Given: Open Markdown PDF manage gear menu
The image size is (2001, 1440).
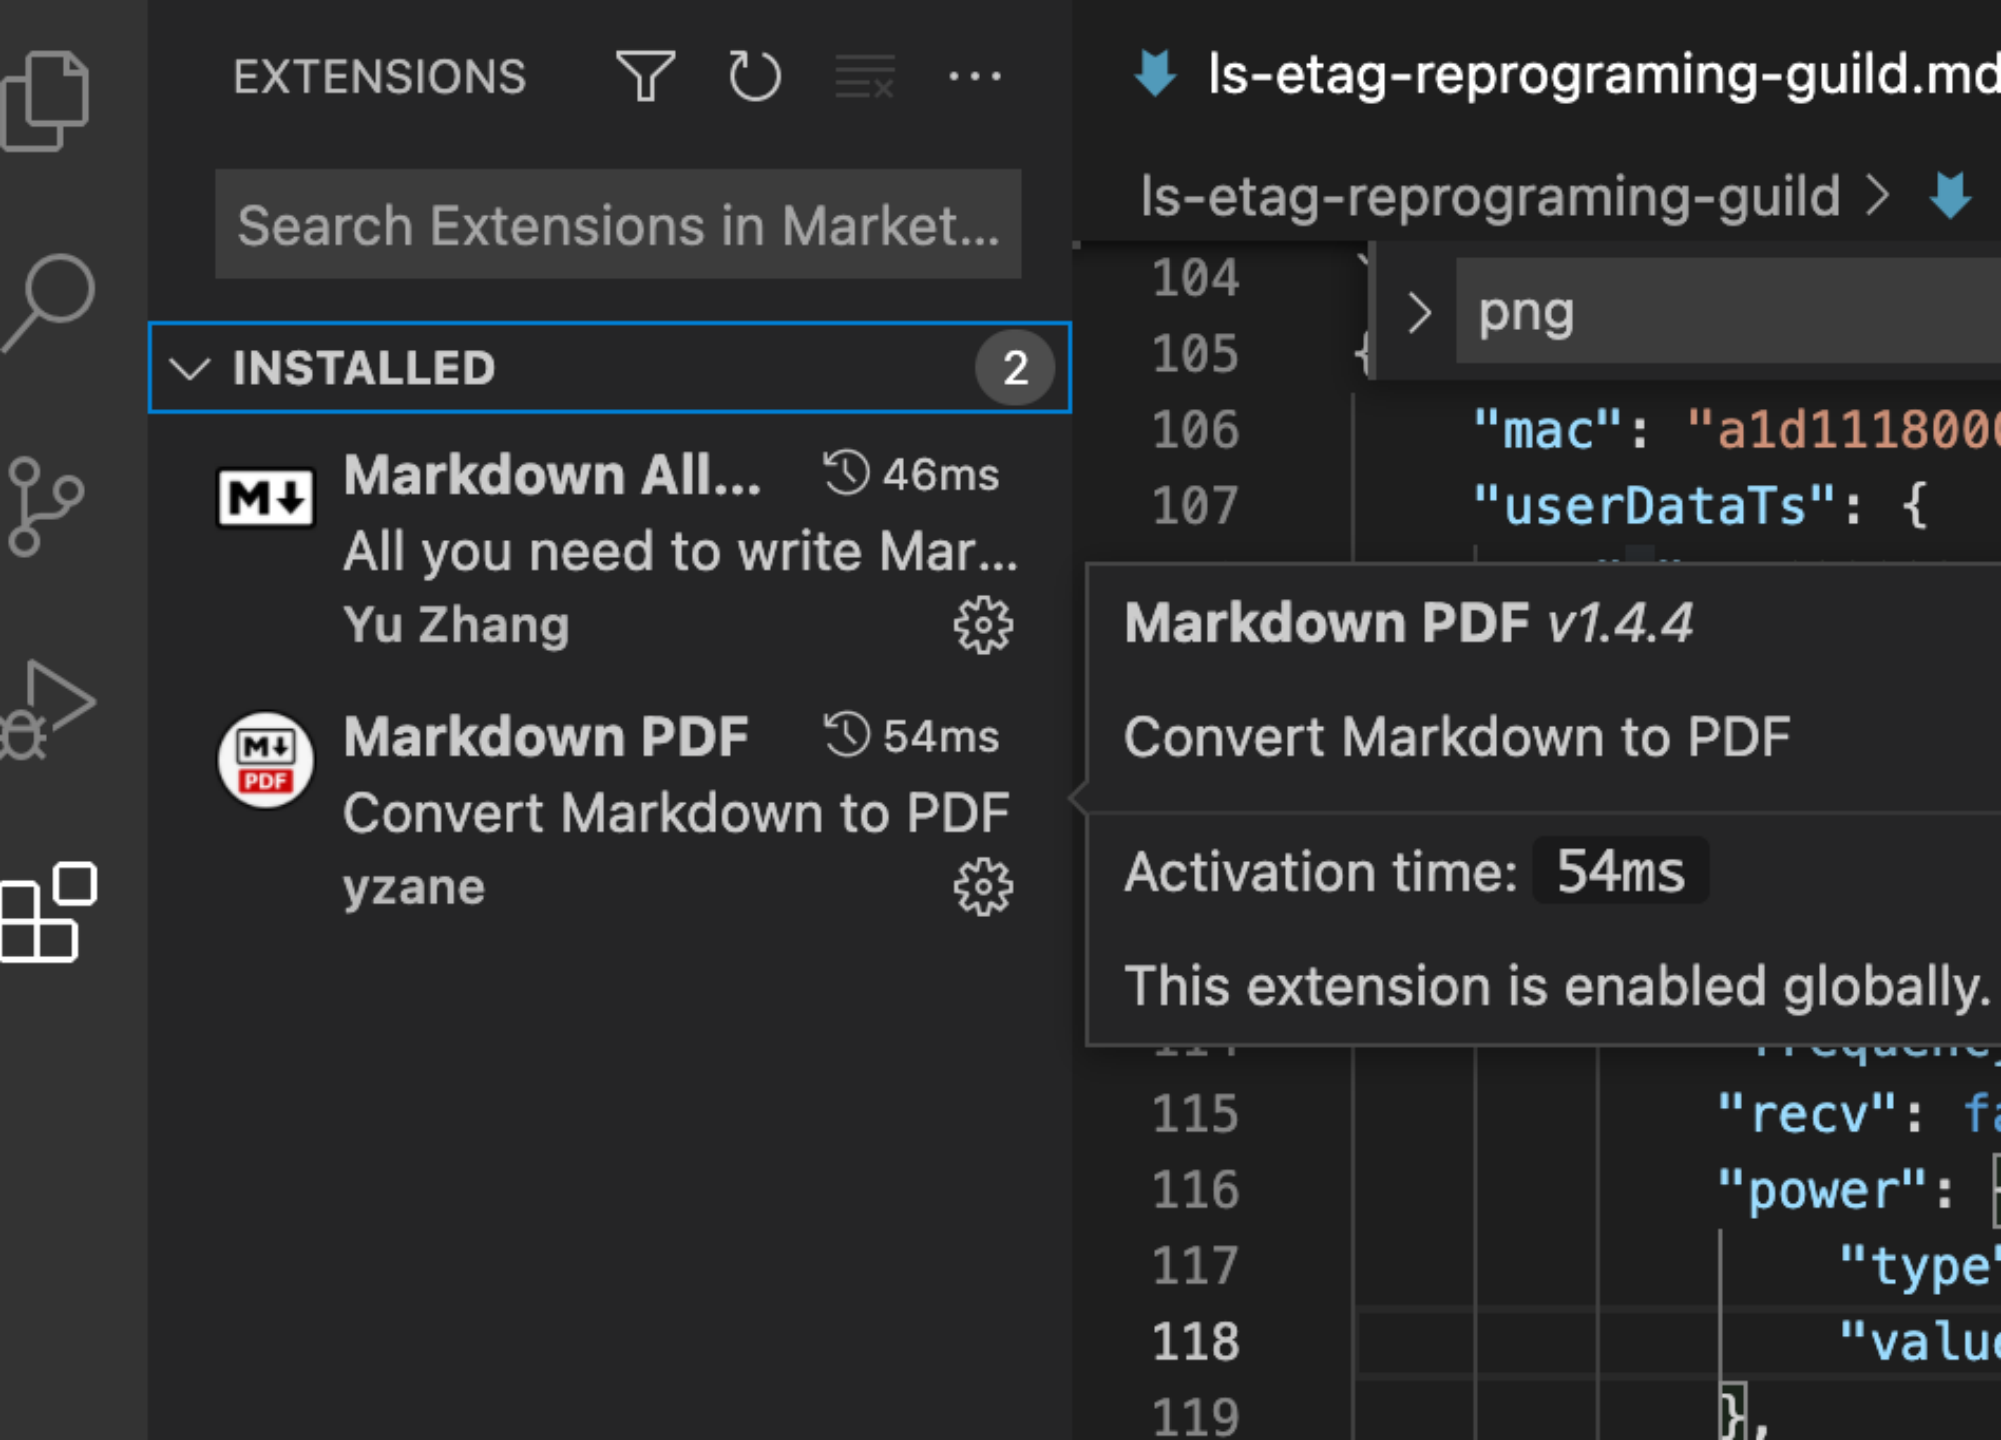Looking at the screenshot, I should [x=982, y=887].
